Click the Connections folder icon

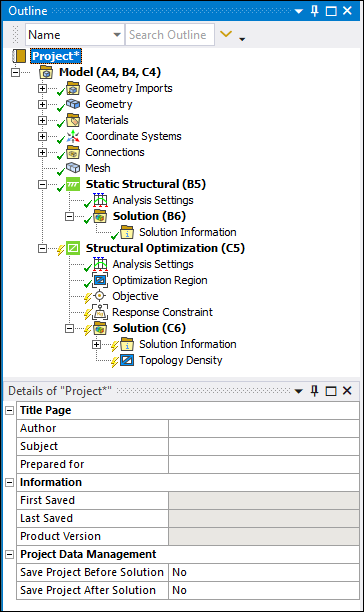click(x=73, y=152)
